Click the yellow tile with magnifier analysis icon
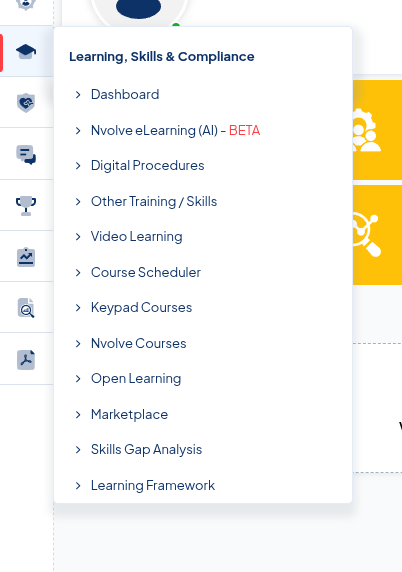 (378, 235)
